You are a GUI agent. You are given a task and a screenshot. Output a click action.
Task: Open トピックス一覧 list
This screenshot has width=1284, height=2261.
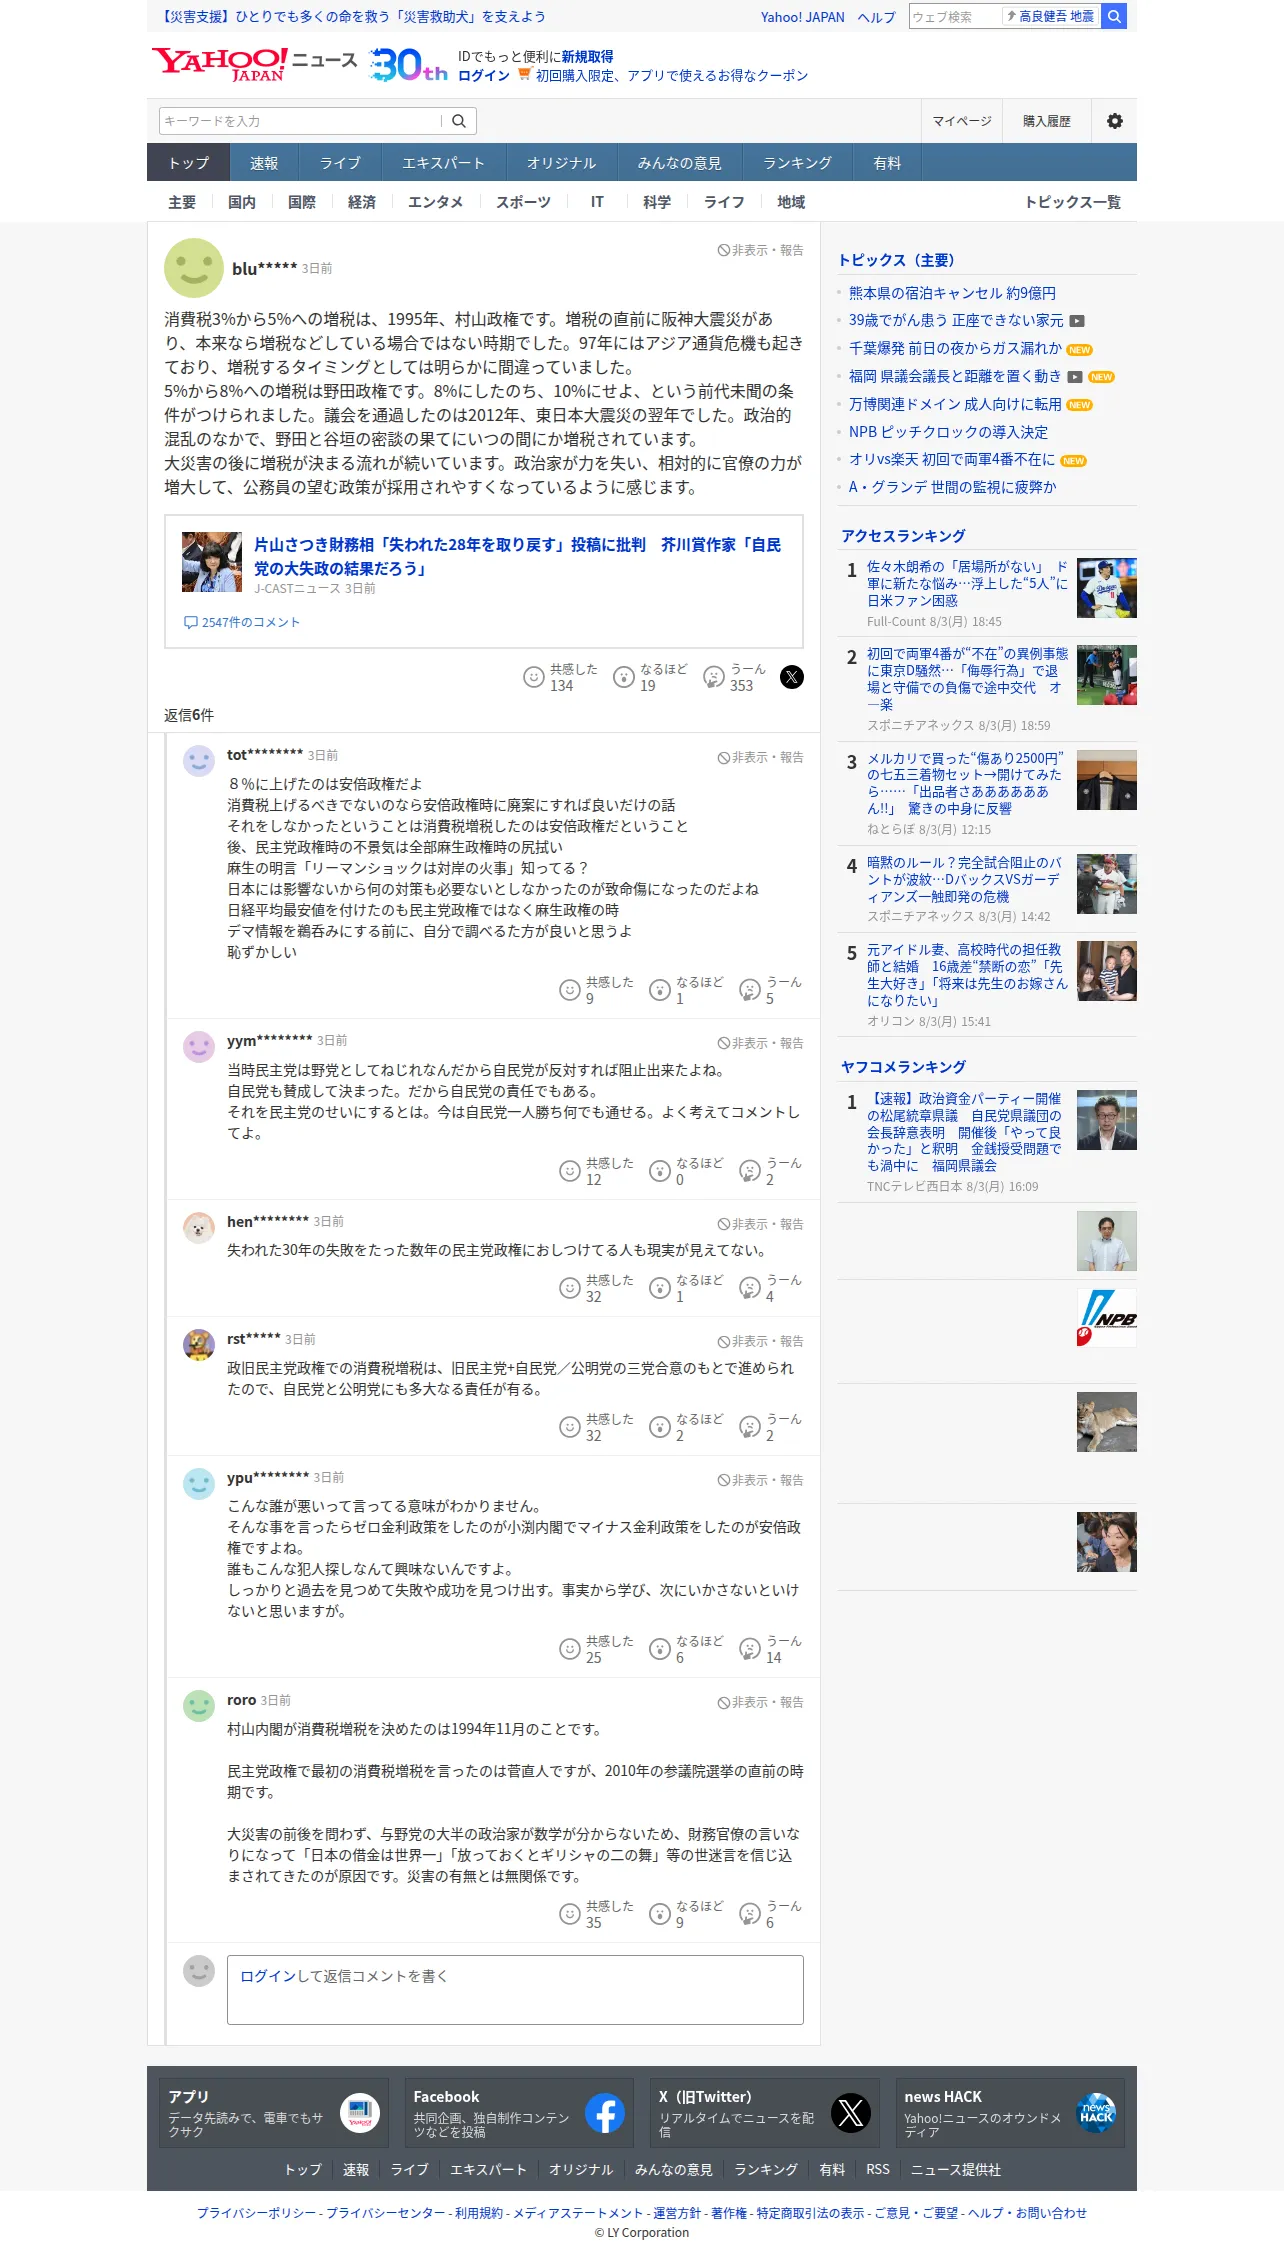[1072, 202]
